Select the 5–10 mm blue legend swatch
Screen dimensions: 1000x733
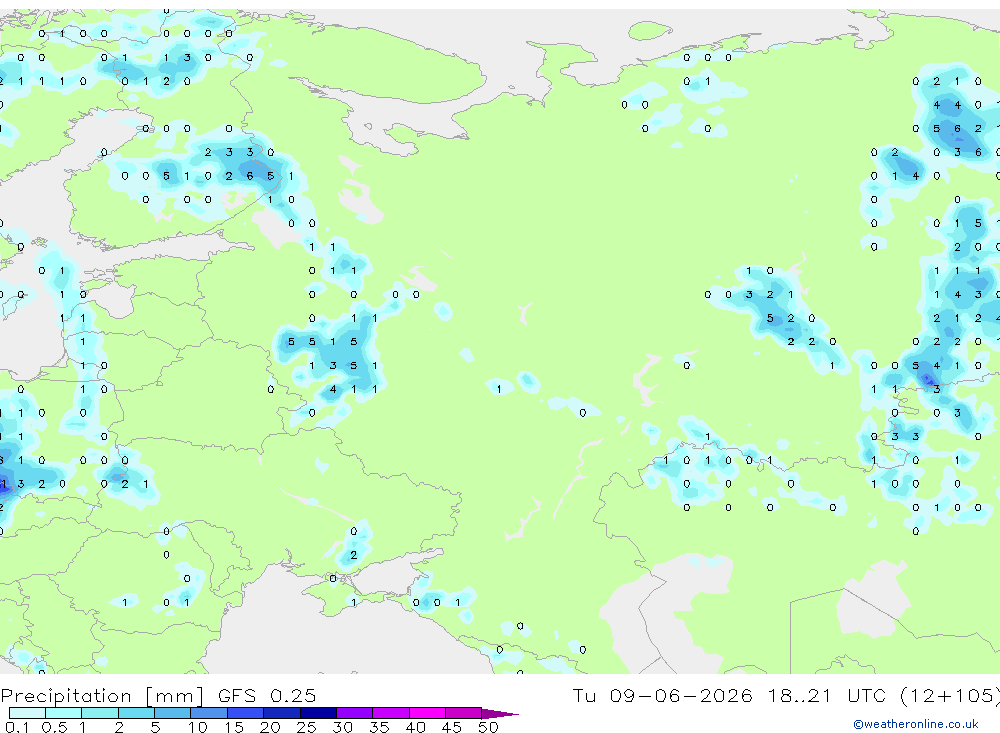click(173, 713)
